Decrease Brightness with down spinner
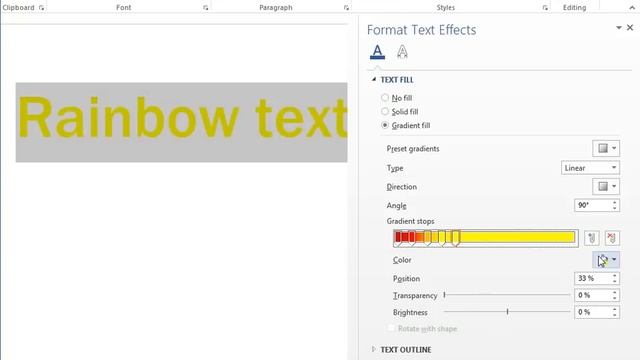 [615, 315]
